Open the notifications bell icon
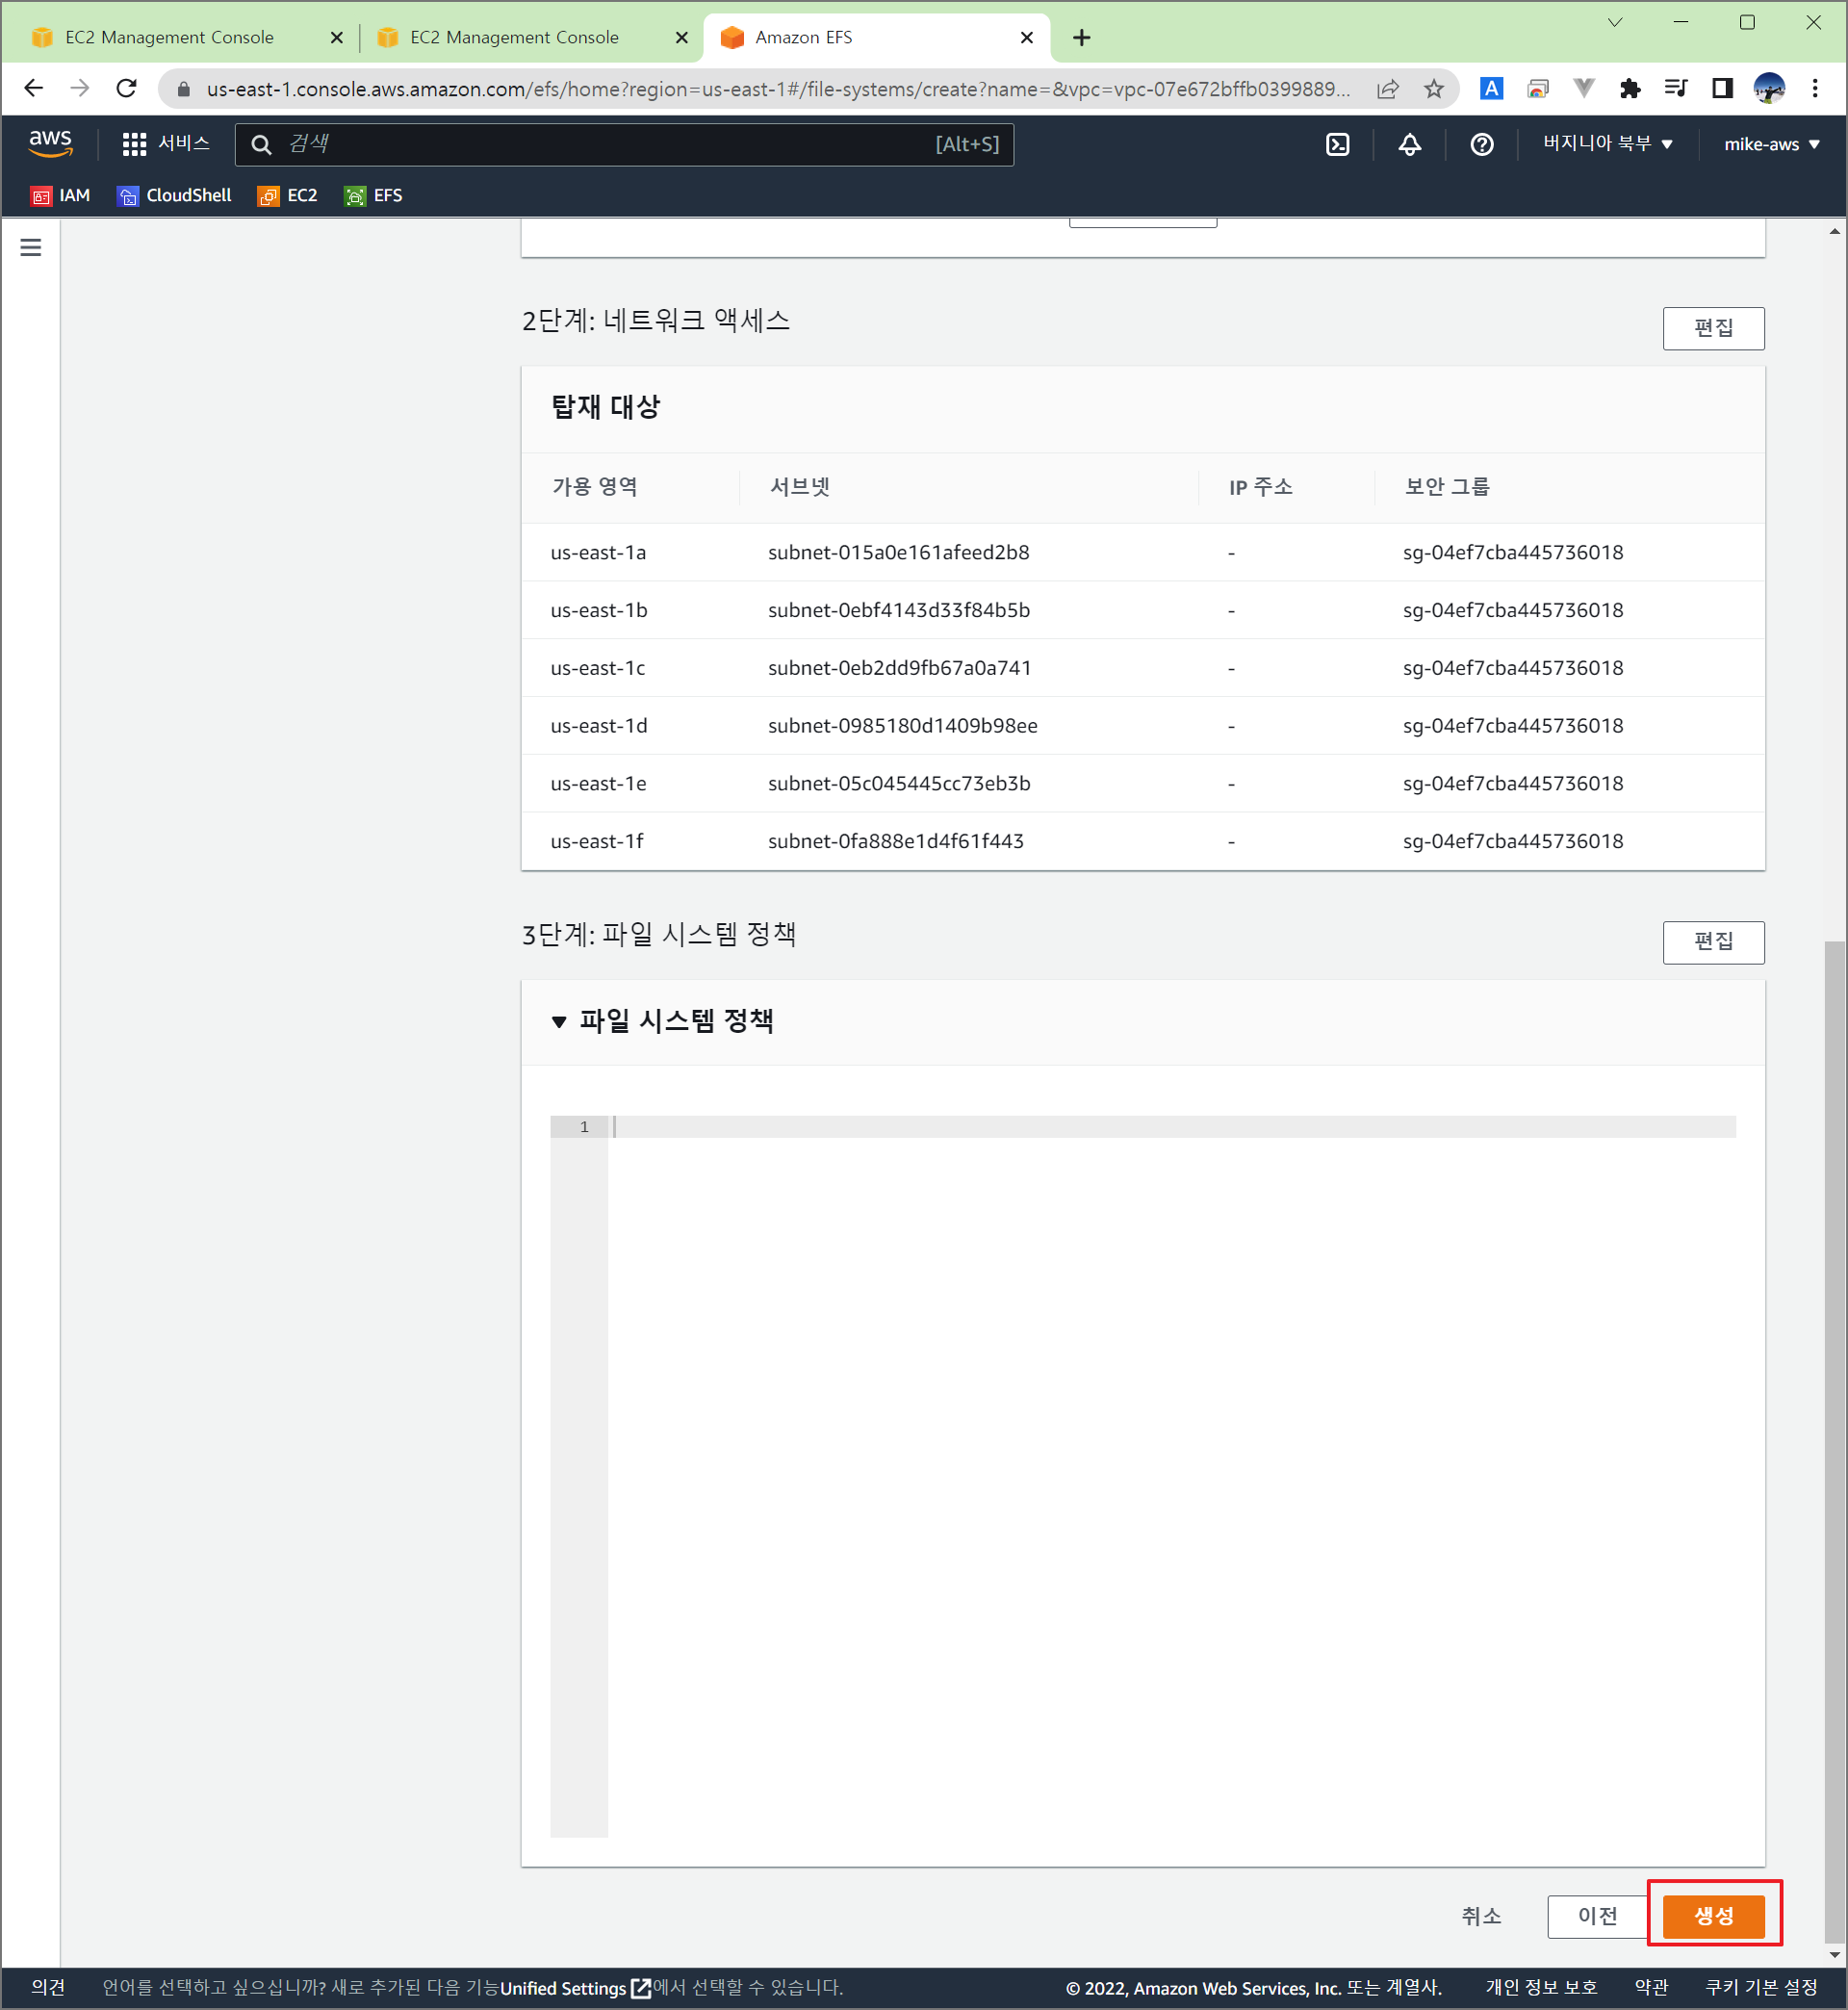This screenshot has width=1848, height=2010. [1409, 144]
